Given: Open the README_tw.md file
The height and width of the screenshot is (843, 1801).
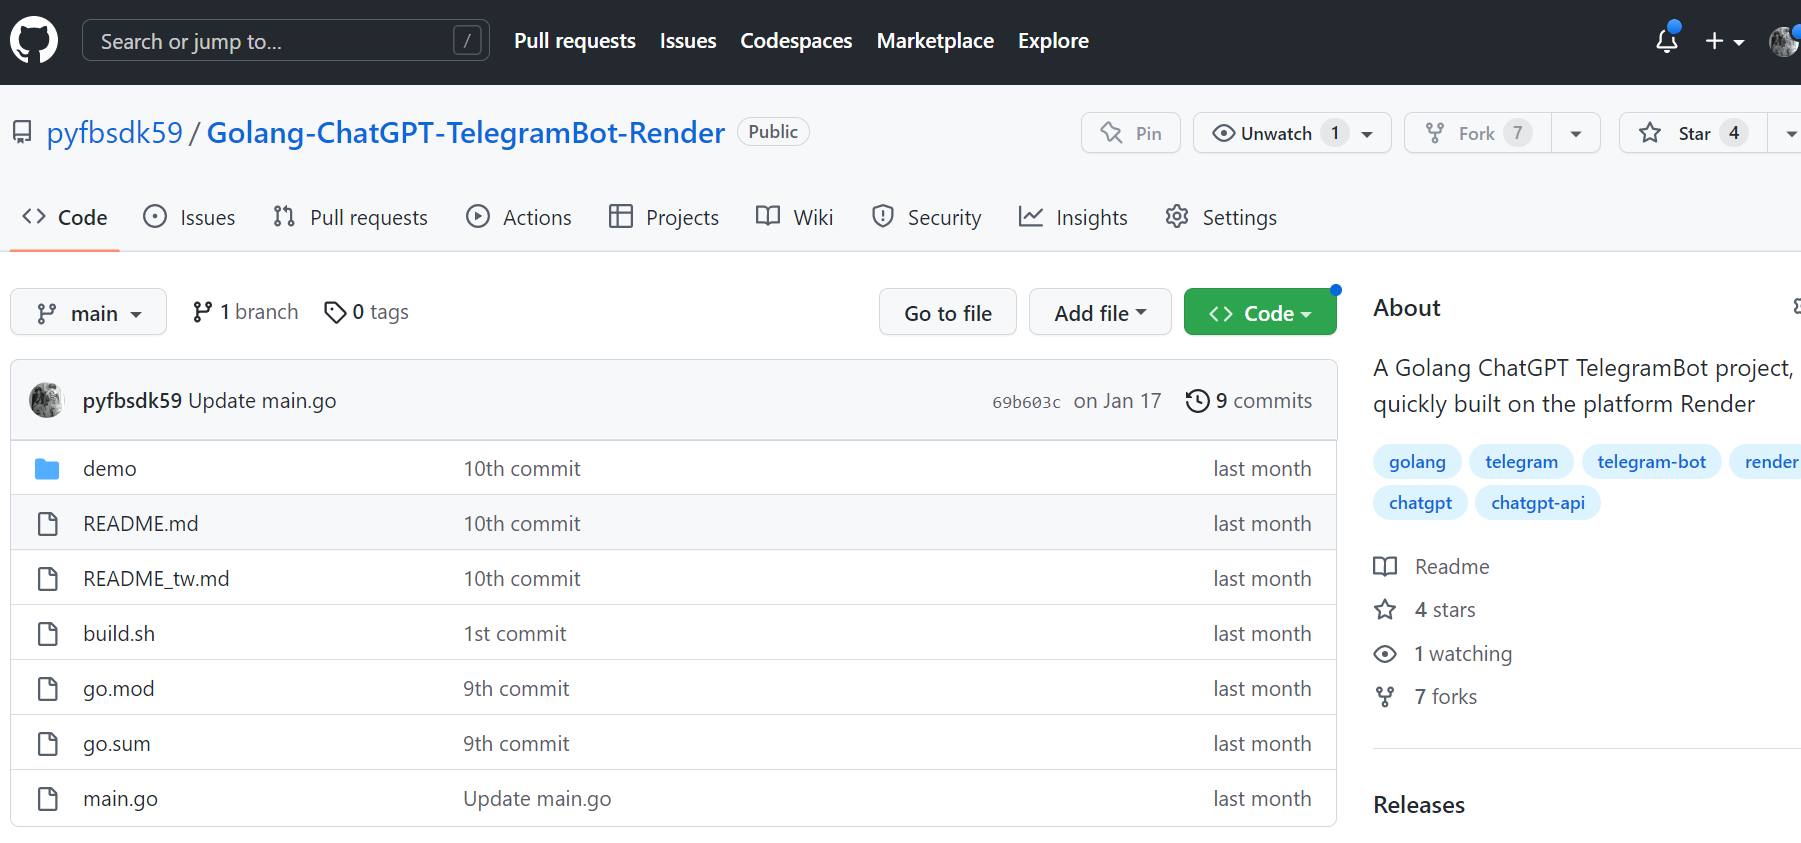Looking at the screenshot, I should pos(156,579).
